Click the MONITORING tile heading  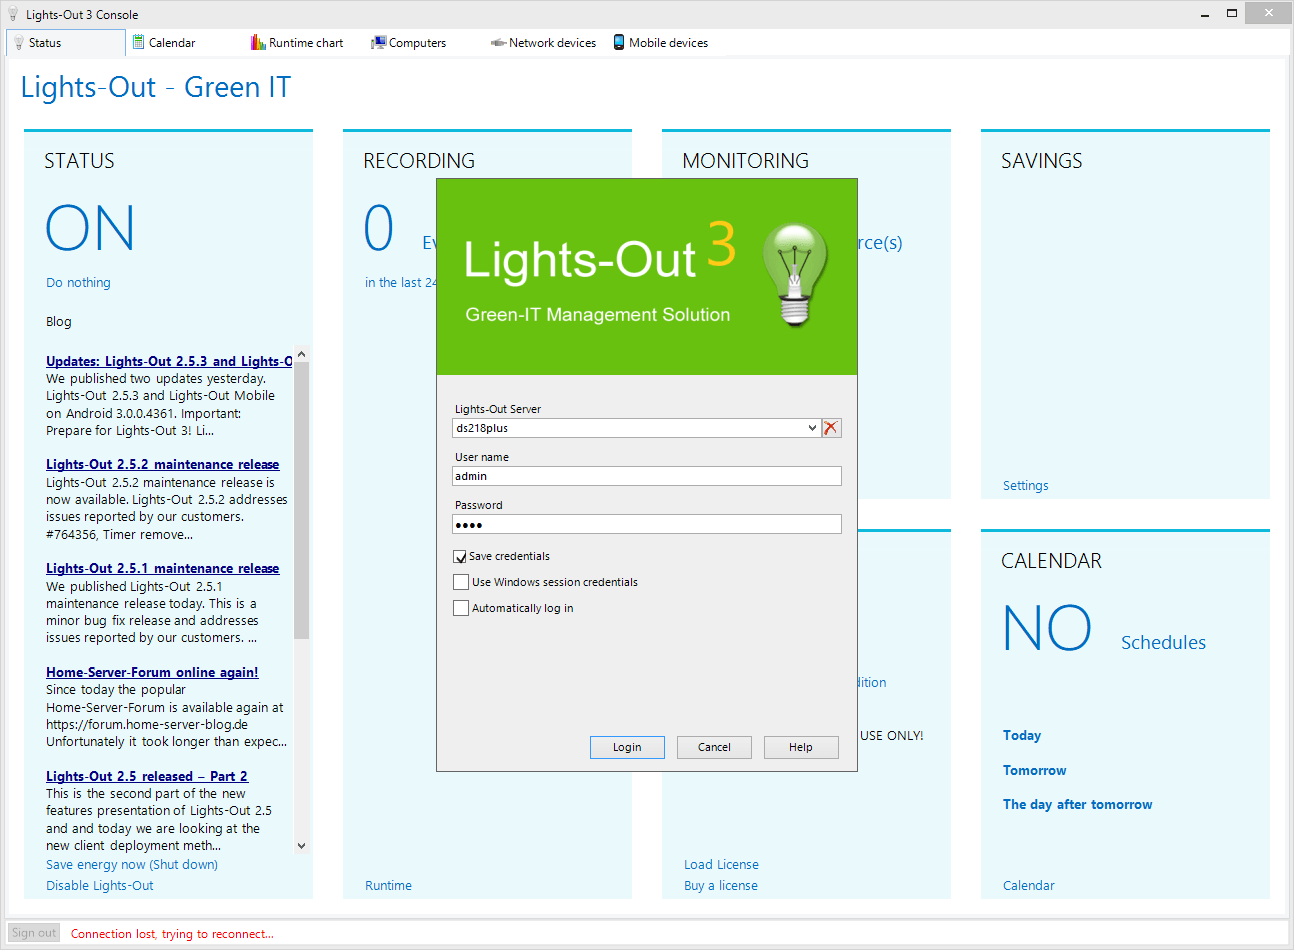[x=746, y=161]
